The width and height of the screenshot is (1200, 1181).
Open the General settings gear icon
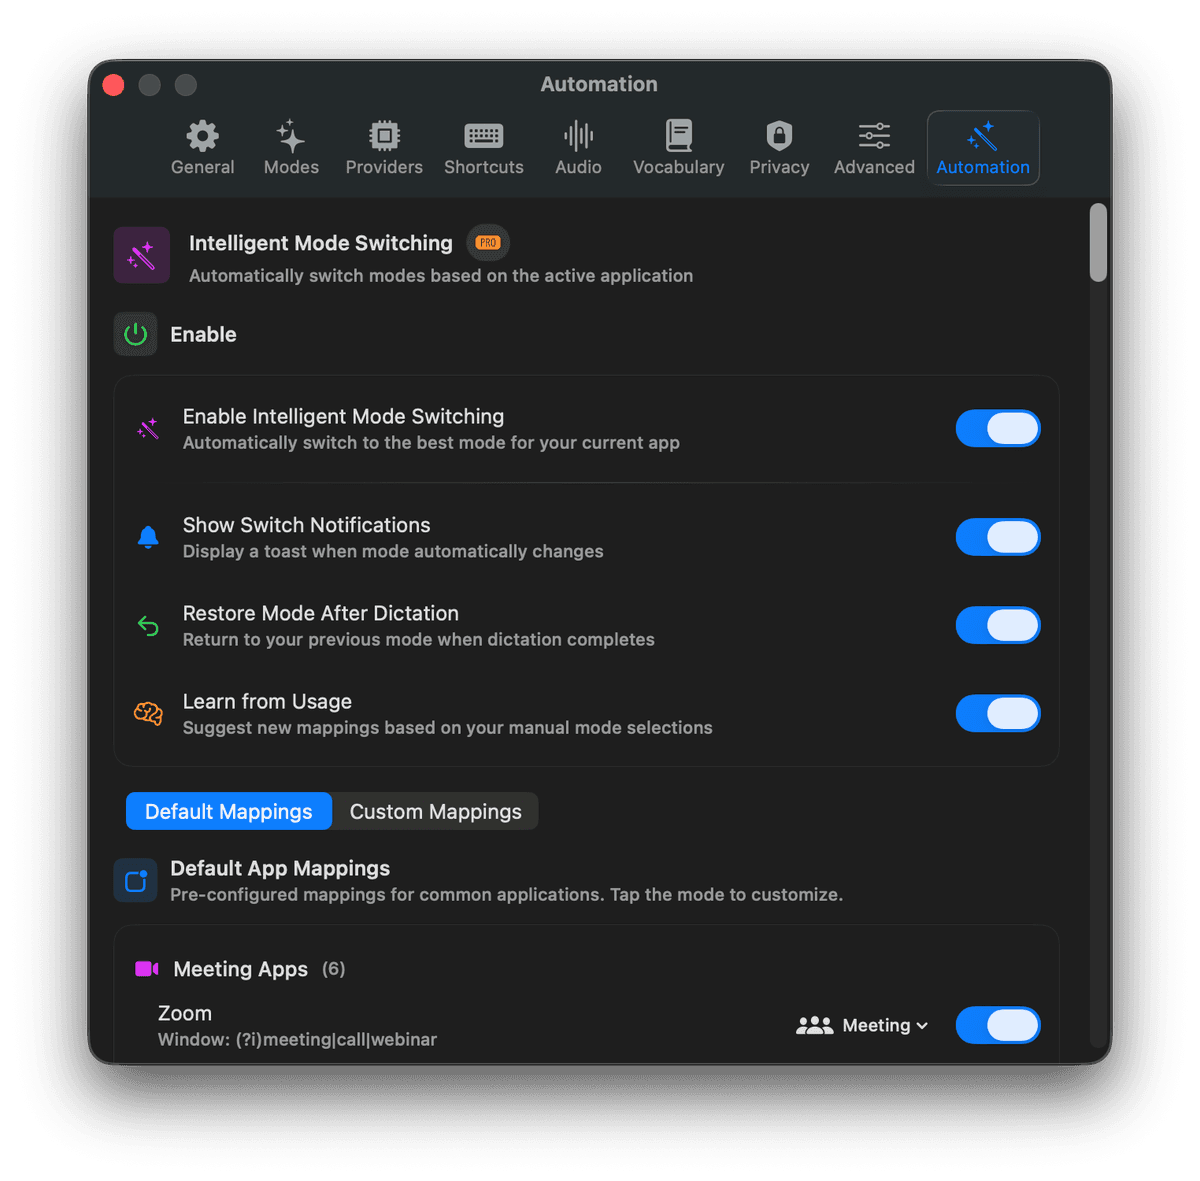(201, 136)
